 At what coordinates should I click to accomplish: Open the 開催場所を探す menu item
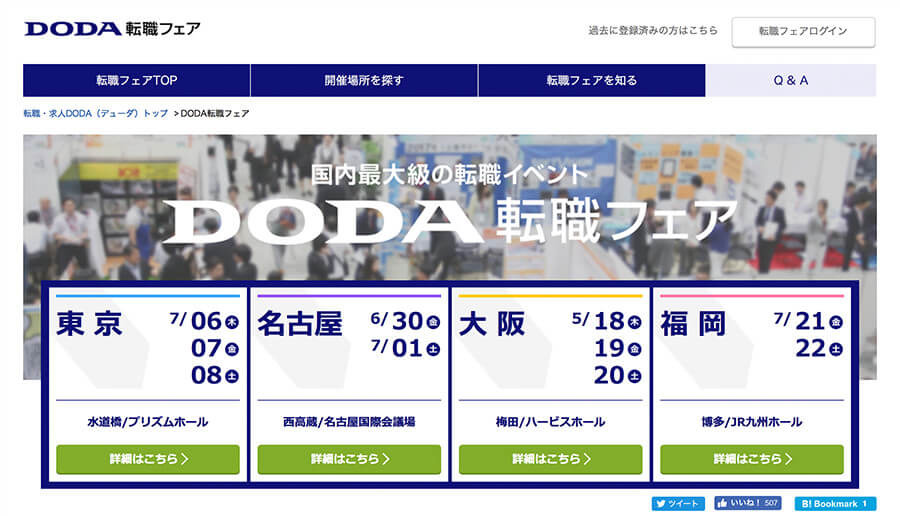(364, 80)
